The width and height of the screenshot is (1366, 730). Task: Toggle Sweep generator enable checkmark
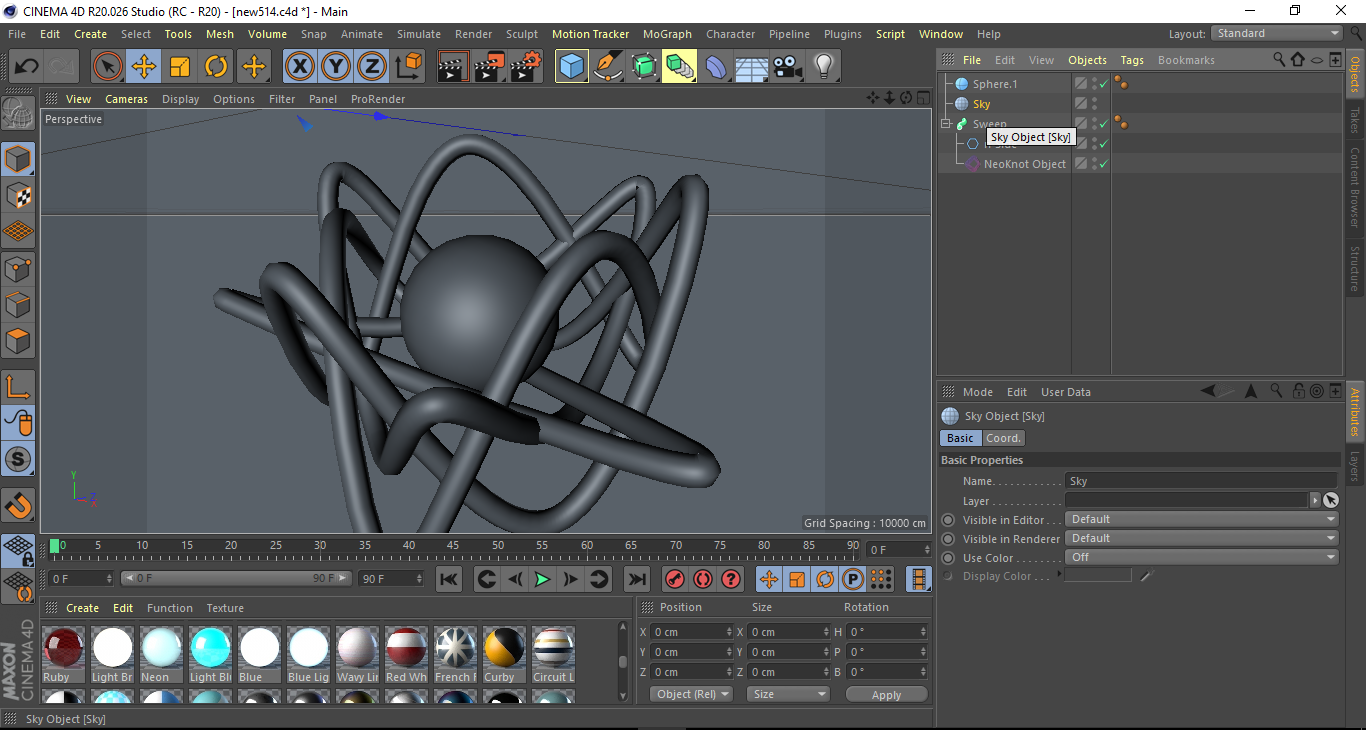(1103, 124)
